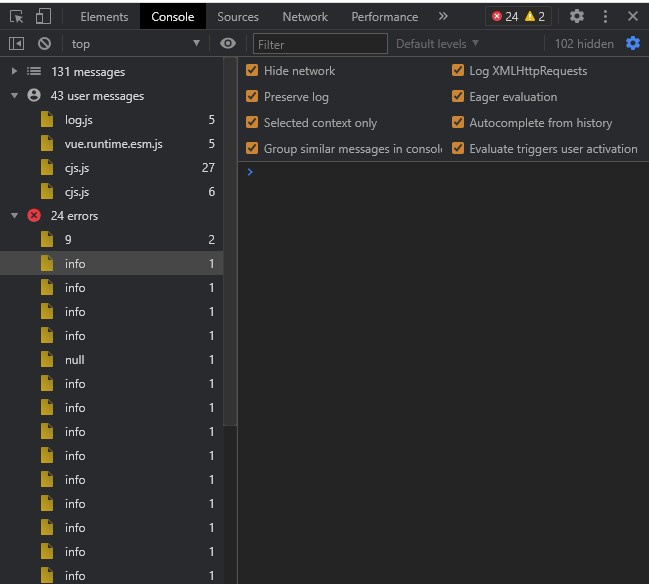The width and height of the screenshot is (649, 584).
Task: Switch to the Network tab
Action: (305, 17)
